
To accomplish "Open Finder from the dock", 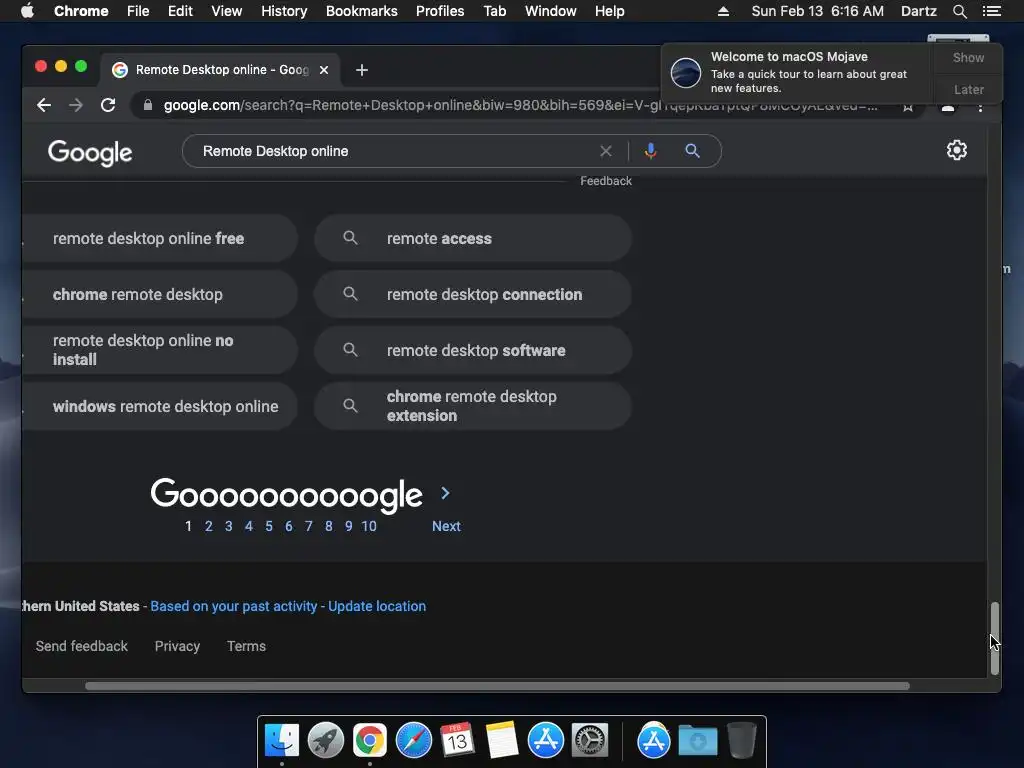I will coord(282,741).
